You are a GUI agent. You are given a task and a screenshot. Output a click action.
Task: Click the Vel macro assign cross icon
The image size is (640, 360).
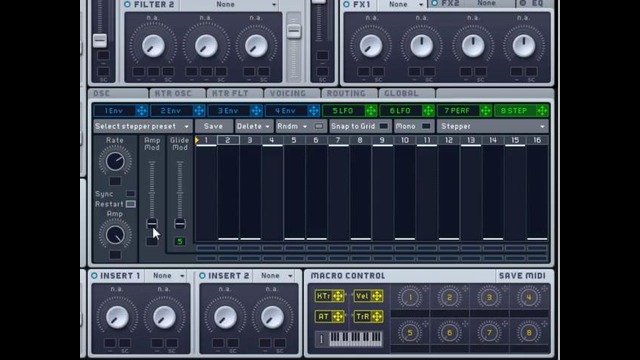(x=377, y=296)
